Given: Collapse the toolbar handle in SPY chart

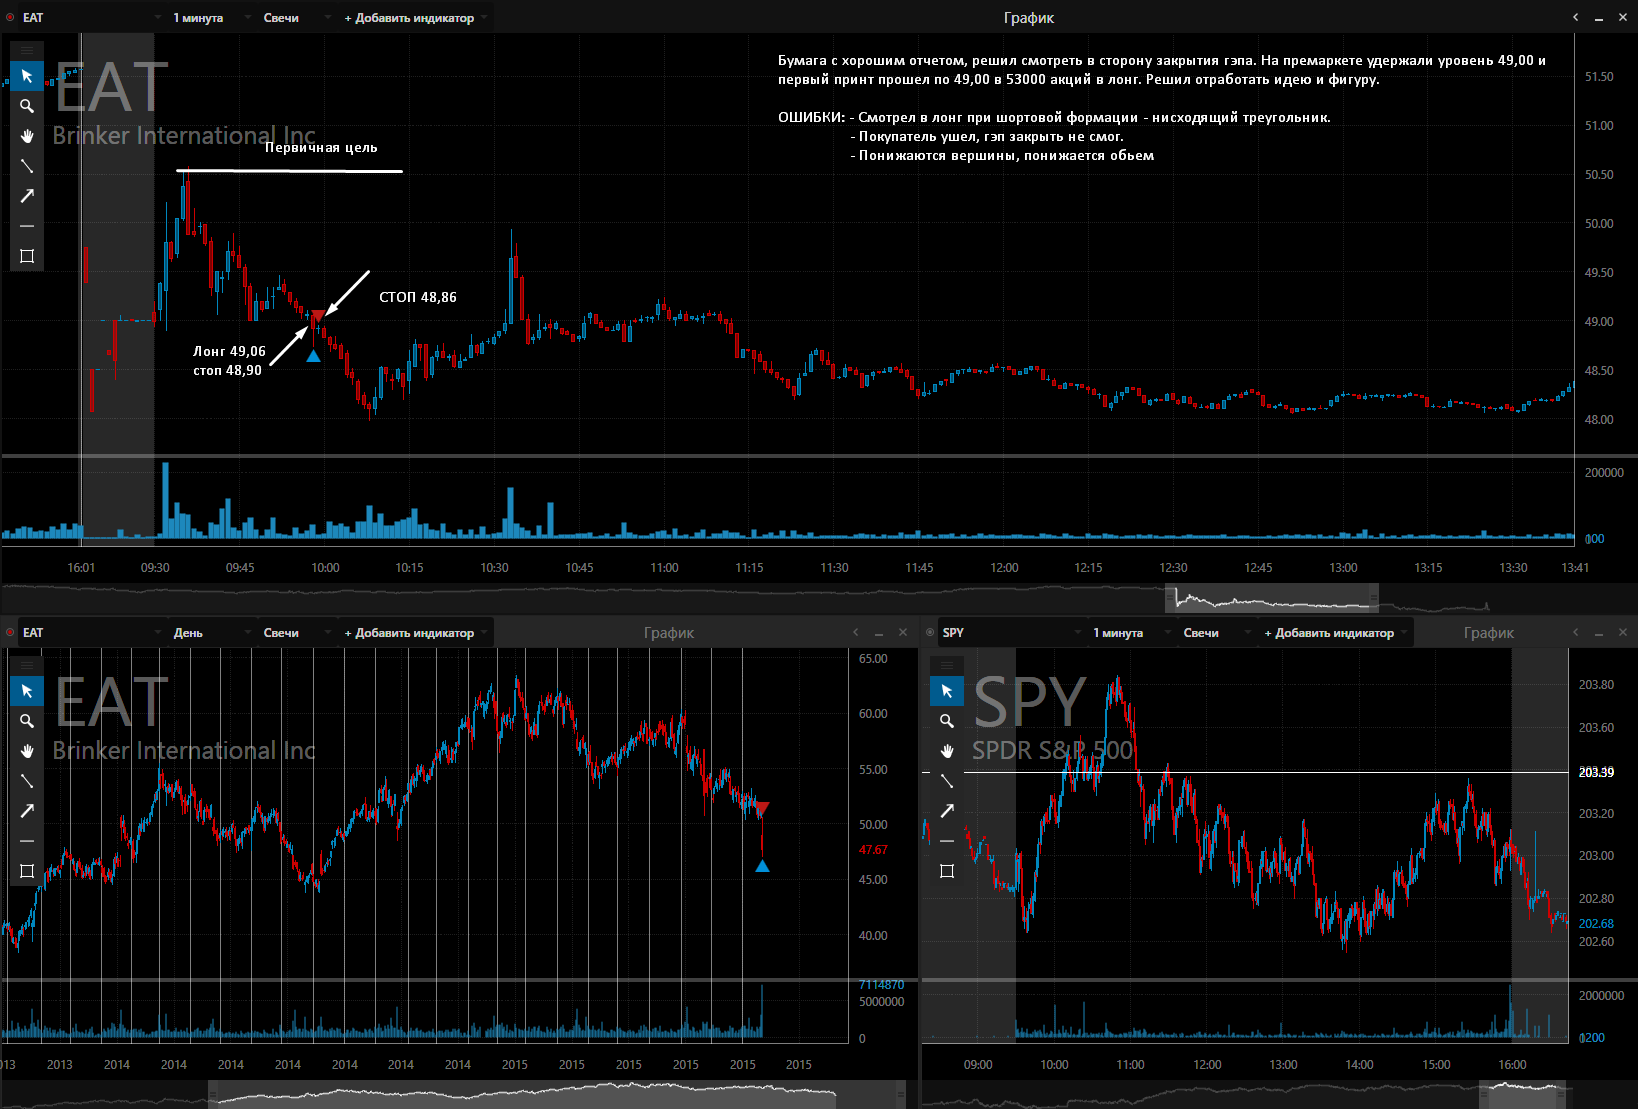Looking at the screenshot, I should [x=947, y=664].
